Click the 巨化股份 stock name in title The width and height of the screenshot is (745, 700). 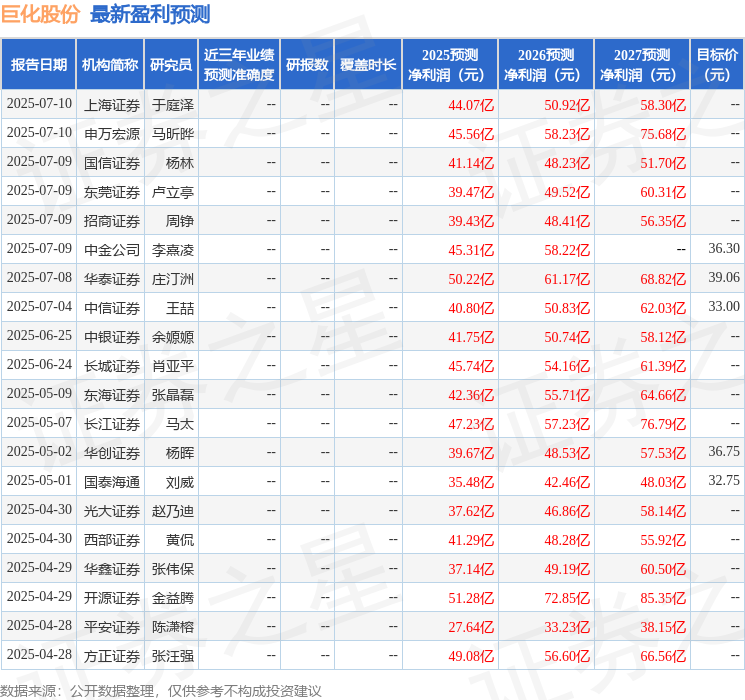point(40,14)
